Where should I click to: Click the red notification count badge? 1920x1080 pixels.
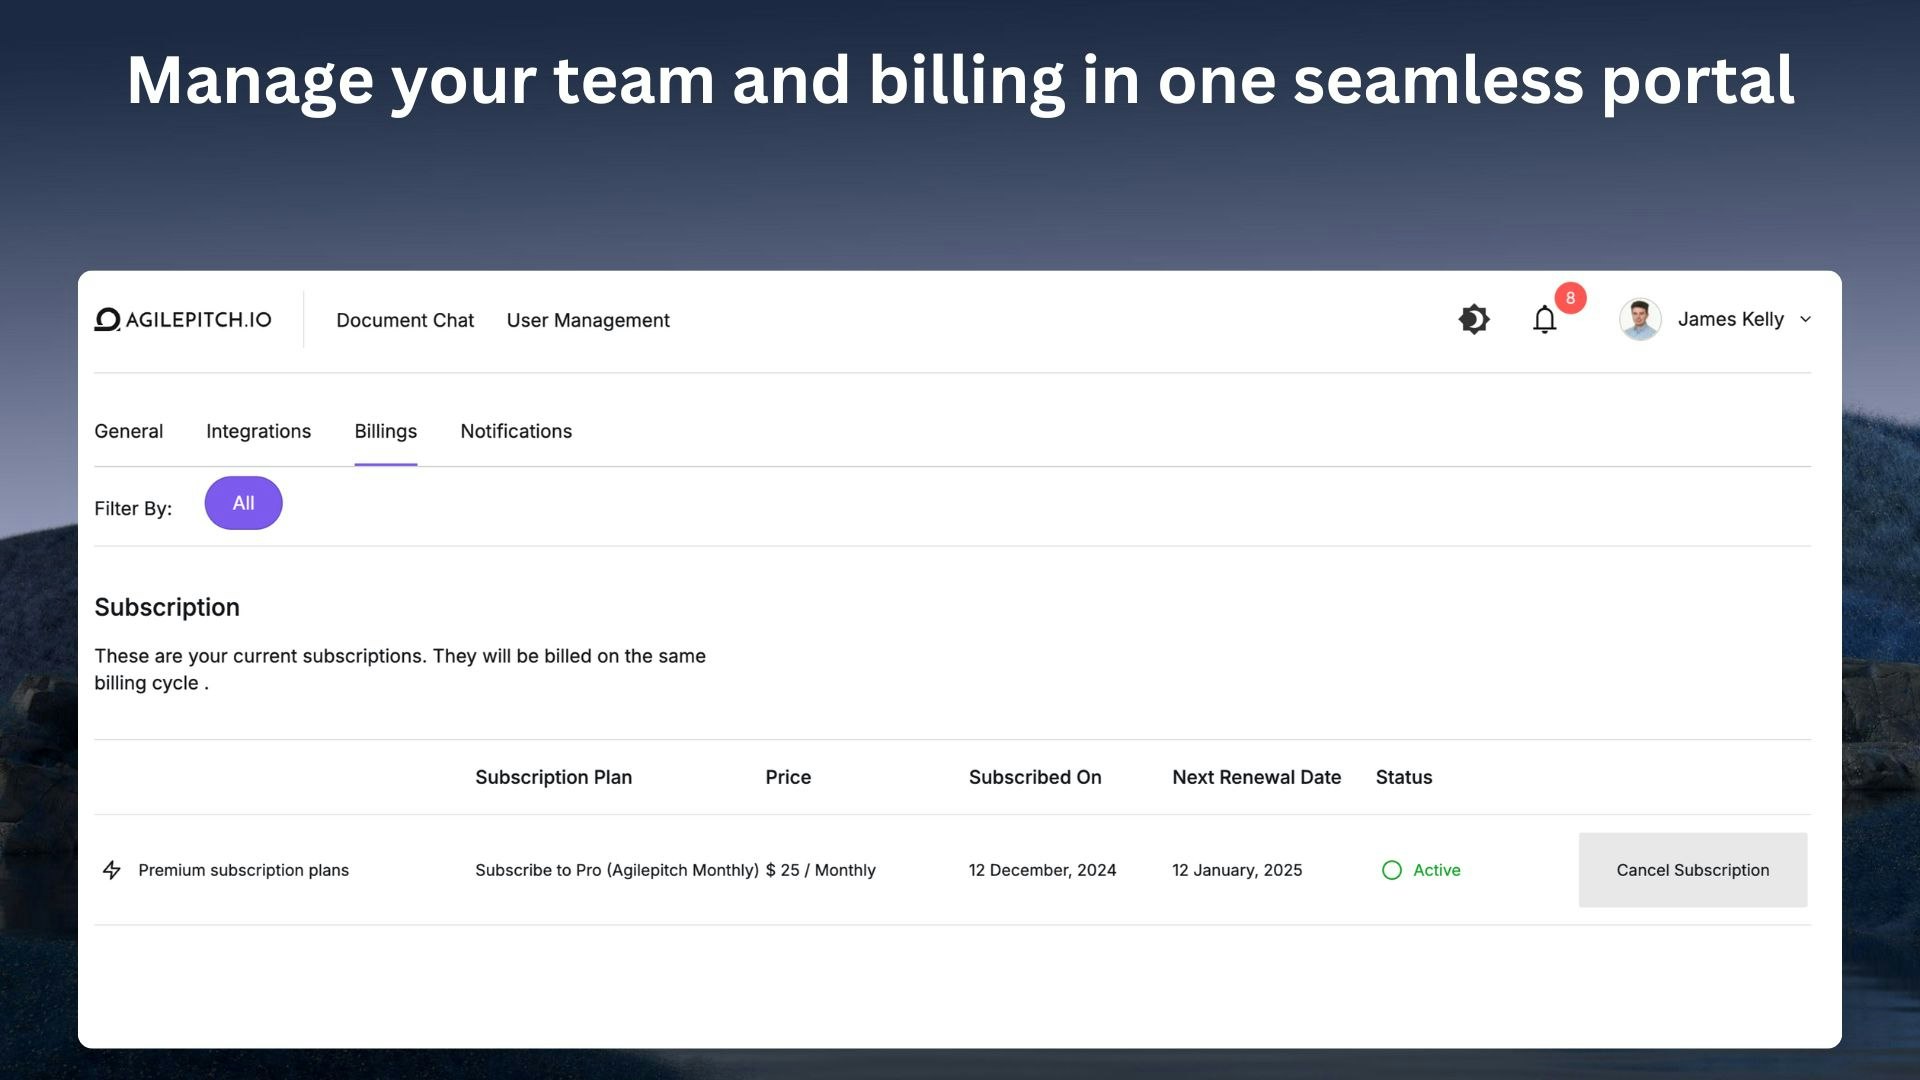coord(1570,298)
